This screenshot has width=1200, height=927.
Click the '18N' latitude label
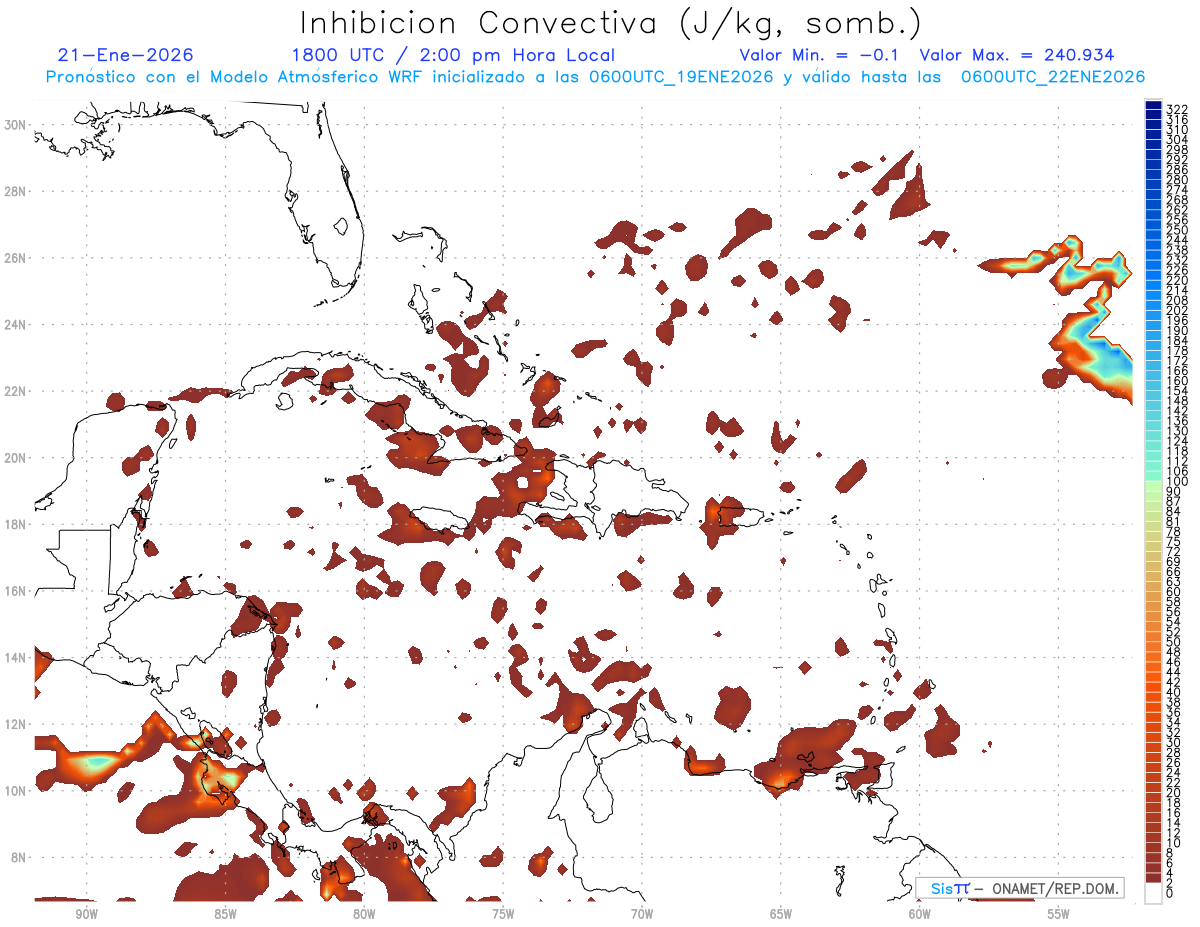(x=16, y=524)
